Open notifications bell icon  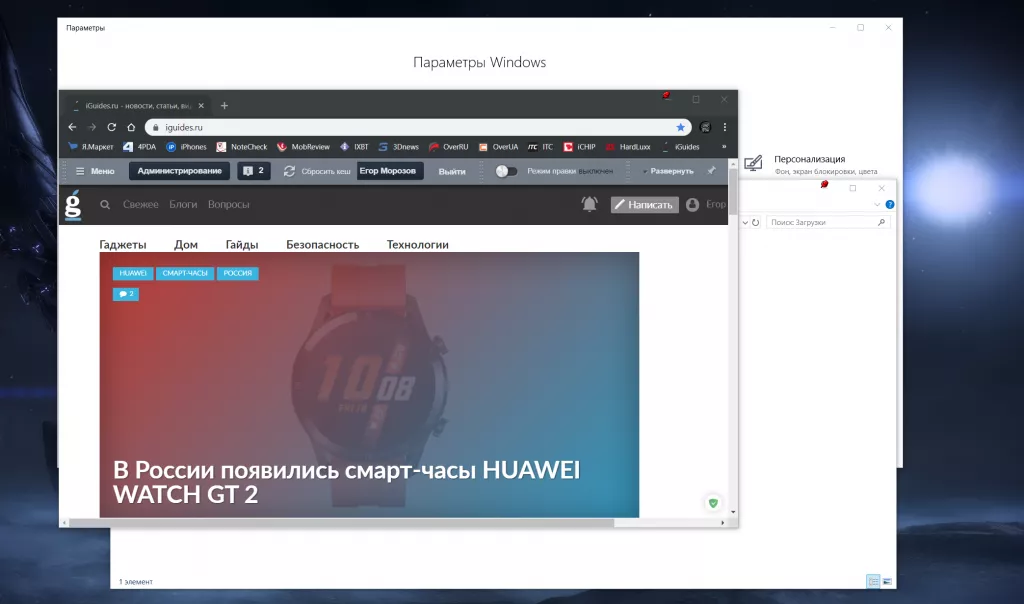[589, 204]
